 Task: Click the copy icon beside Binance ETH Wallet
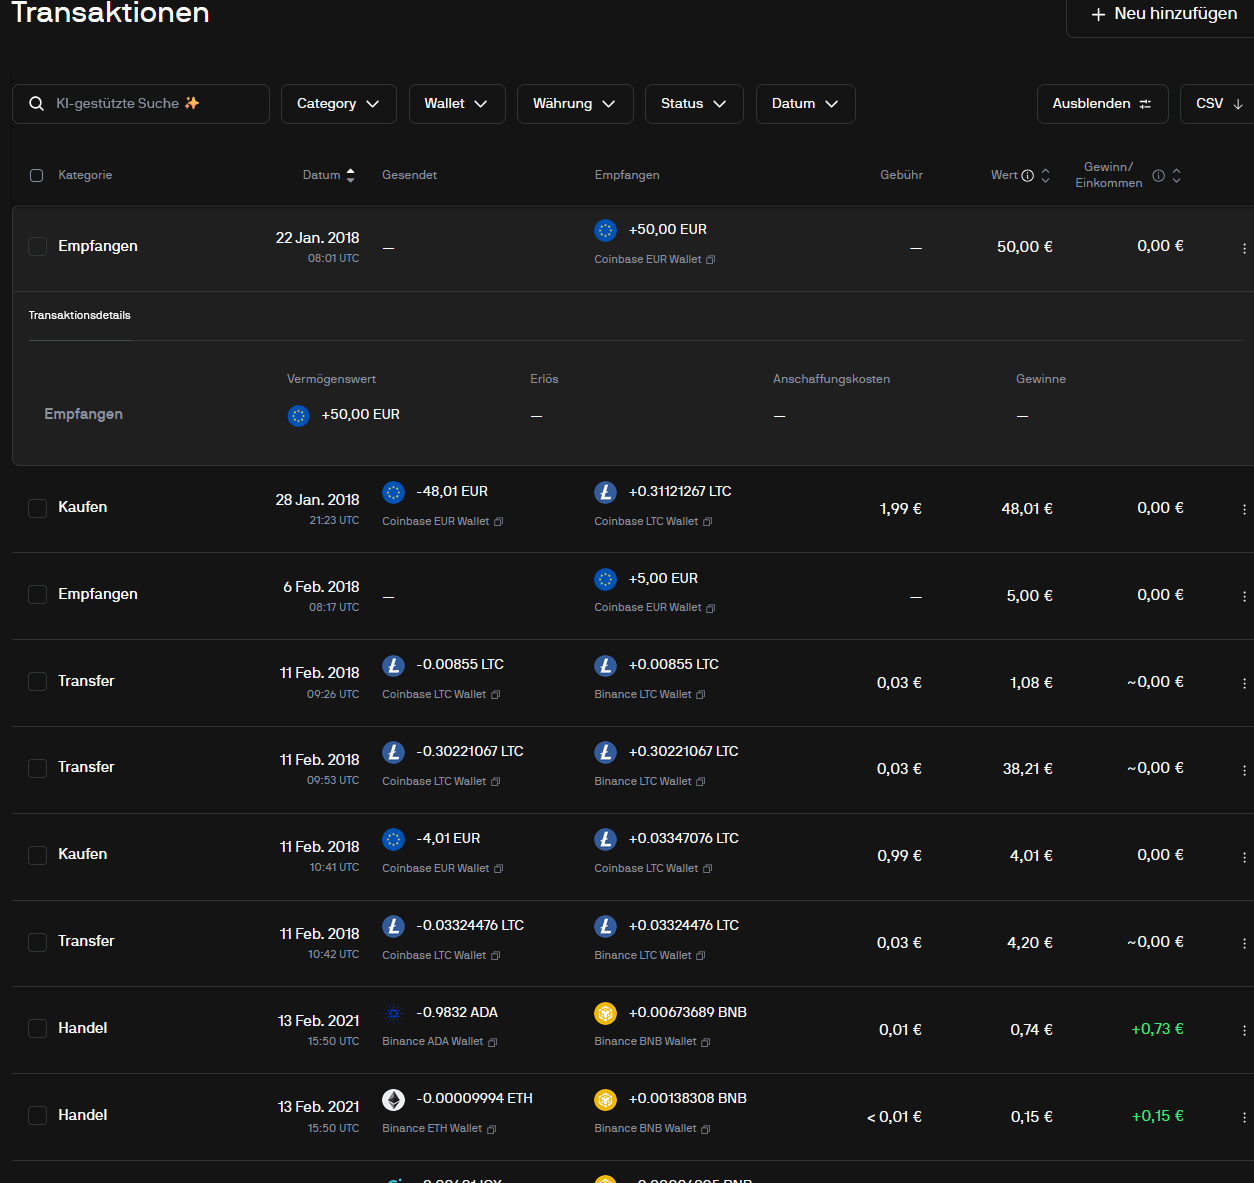click(491, 1129)
